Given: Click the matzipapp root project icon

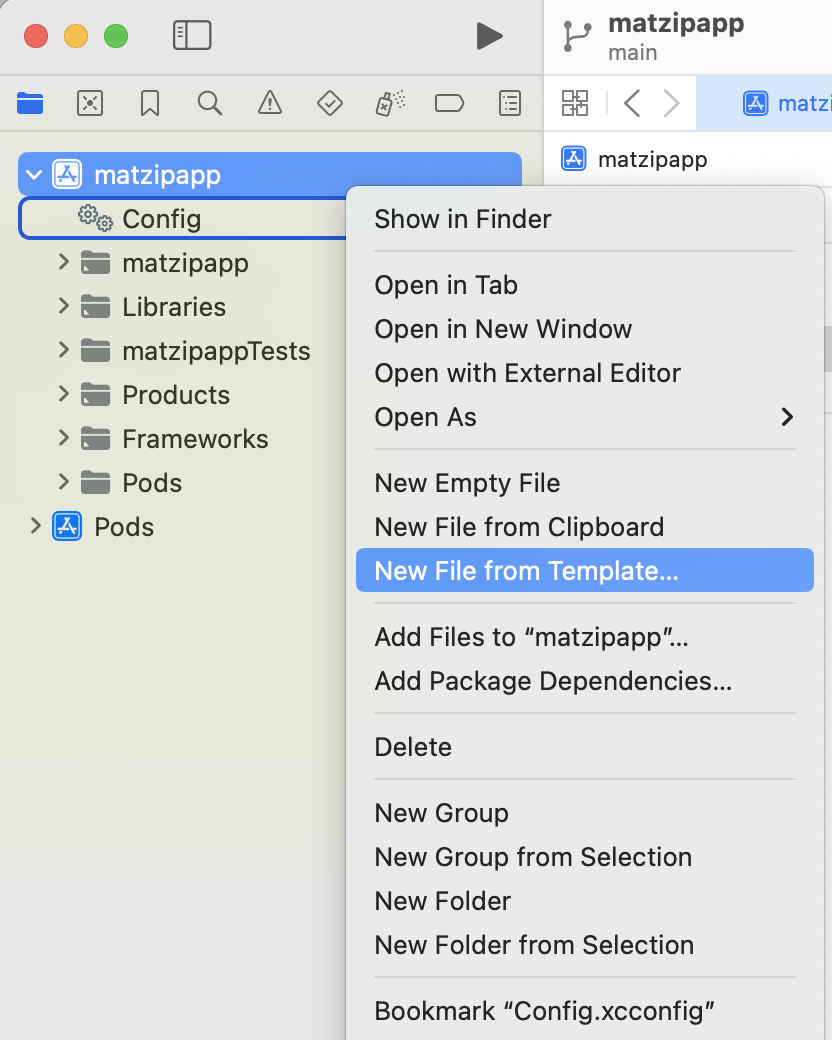Looking at the screenshot, I should coord(67,175).
